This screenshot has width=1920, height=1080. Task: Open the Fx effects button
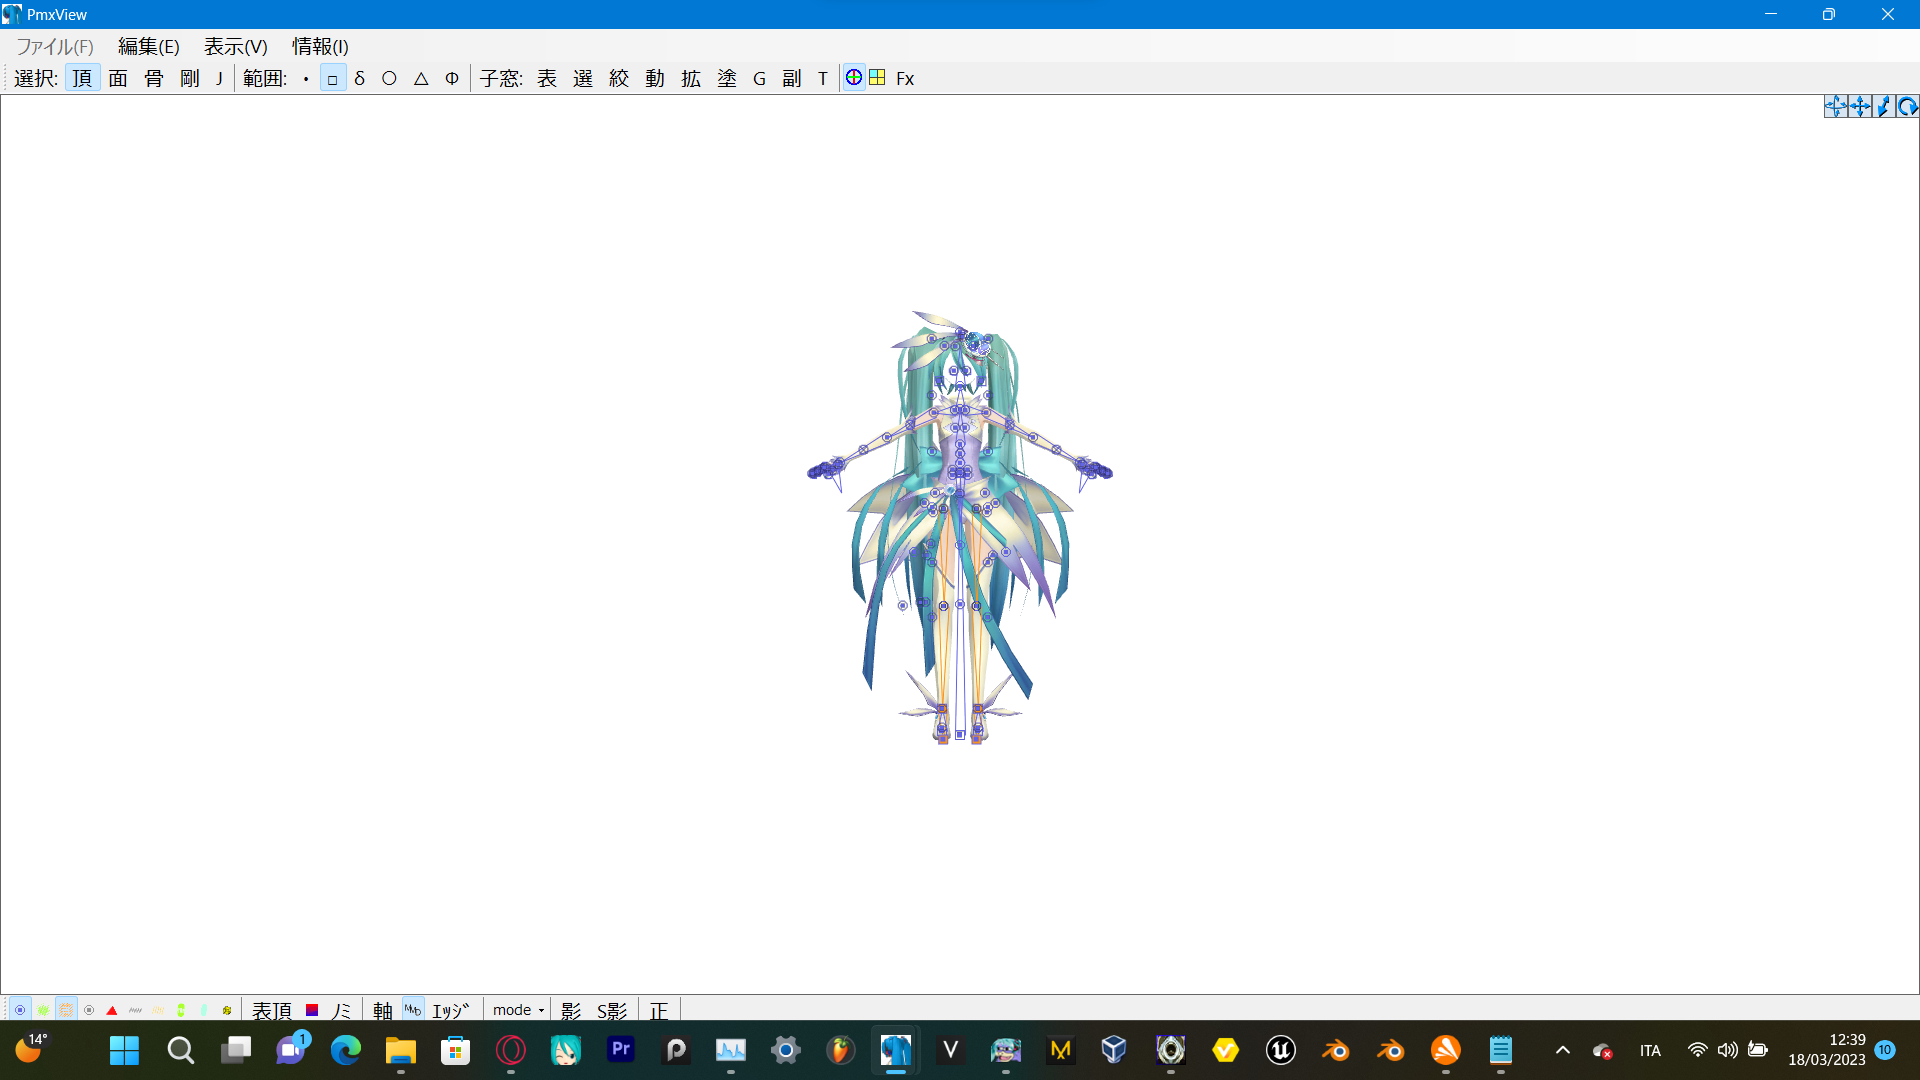[905, 78]
